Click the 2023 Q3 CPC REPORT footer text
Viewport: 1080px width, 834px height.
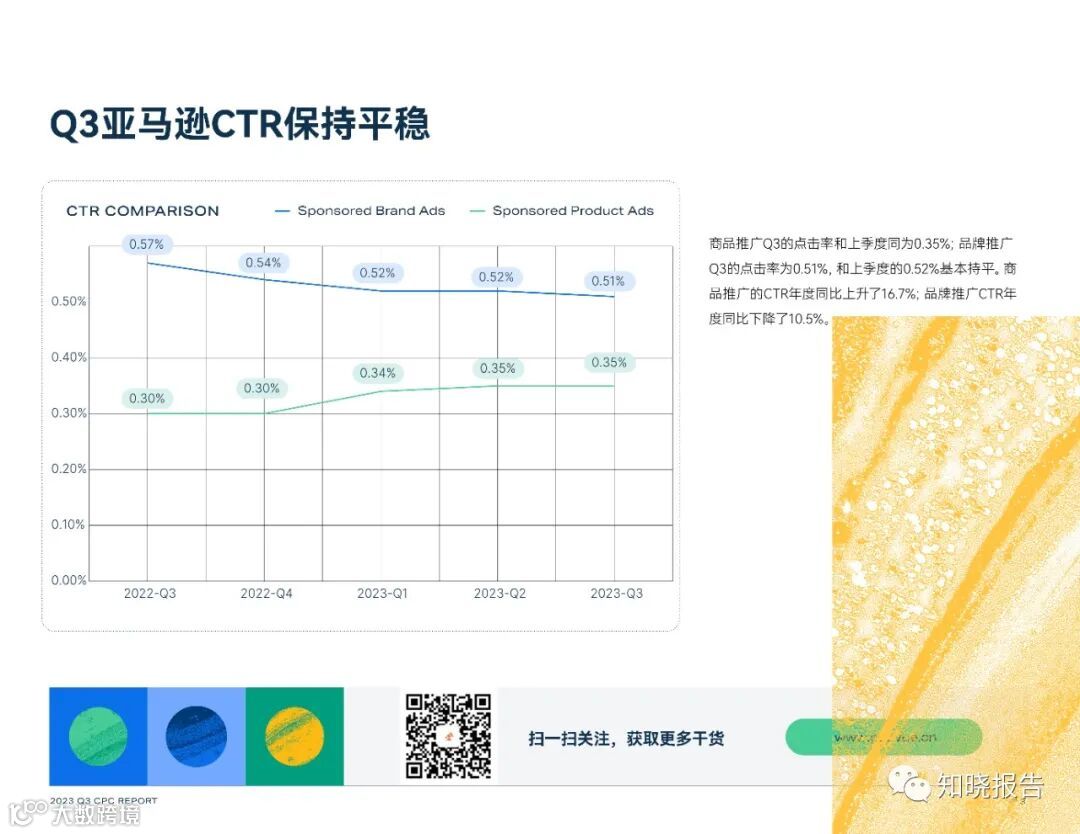click(103, 801)
